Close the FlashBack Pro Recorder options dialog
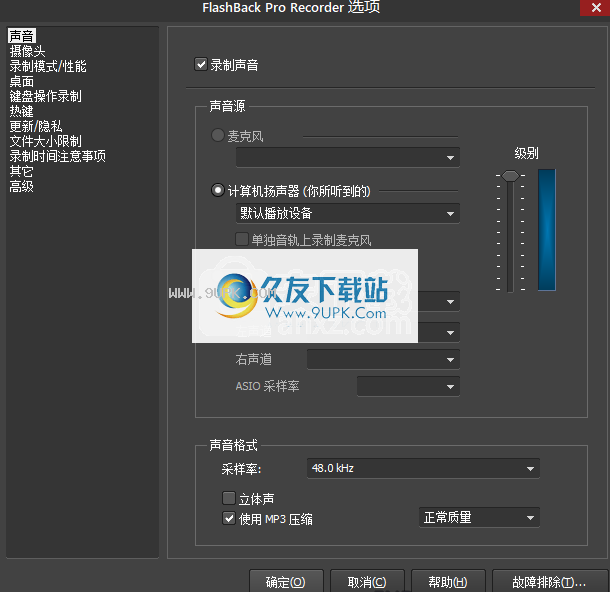Screen dimensions: 610x592 (595, 7)
